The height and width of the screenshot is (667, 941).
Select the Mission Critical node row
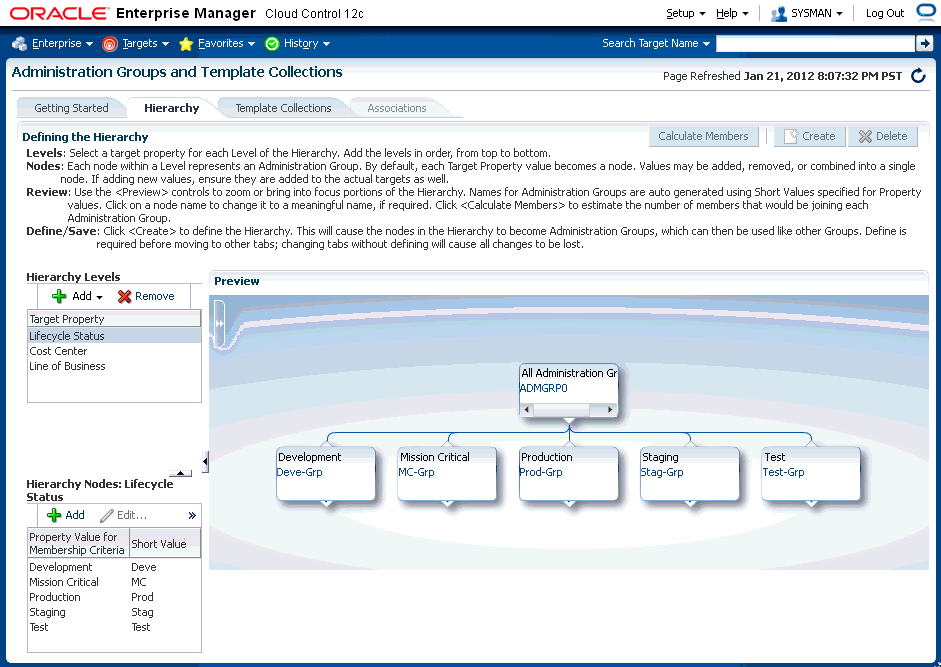click(114, 582)
